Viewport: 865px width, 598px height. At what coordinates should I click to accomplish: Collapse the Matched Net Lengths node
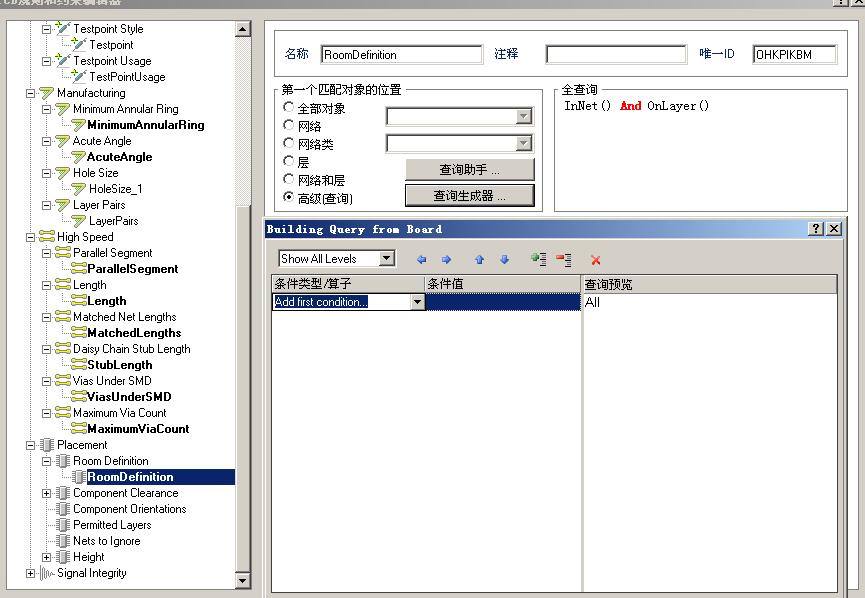pos(47,317)
